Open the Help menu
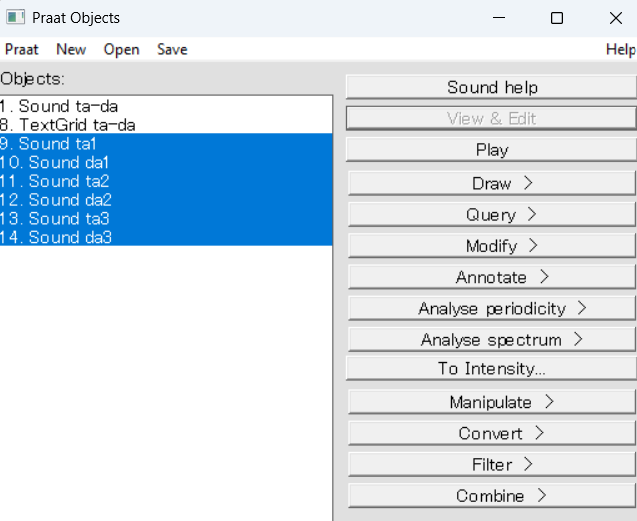Screen dimensions: 637x521 click(x=620, y=50)
